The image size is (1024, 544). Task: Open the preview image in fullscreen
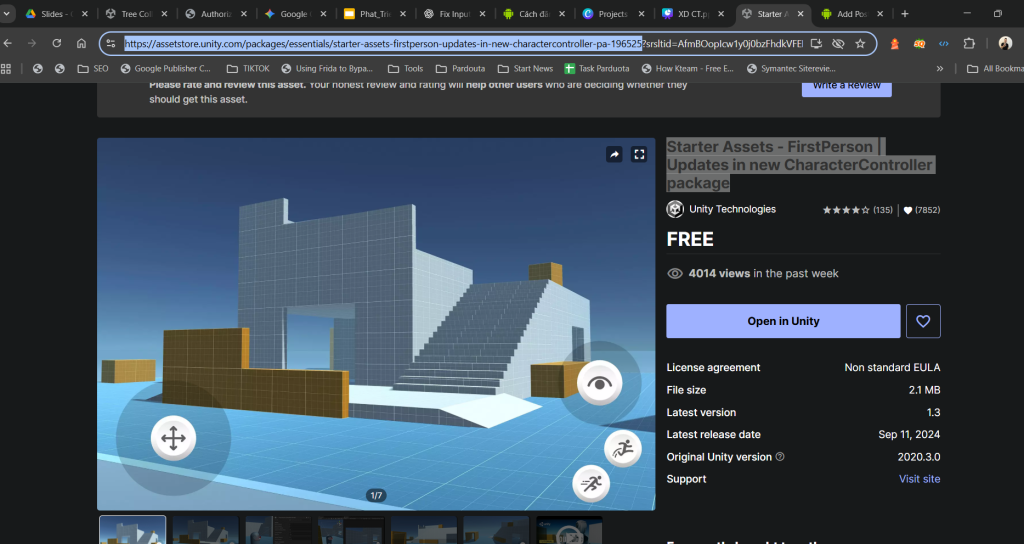[640, 154]
